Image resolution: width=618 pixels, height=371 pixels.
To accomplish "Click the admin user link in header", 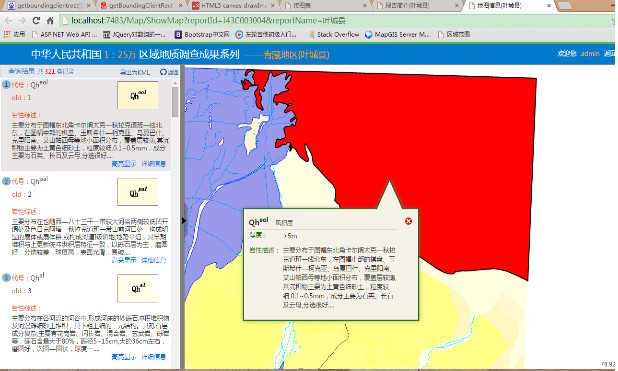I will coord(590,54).
